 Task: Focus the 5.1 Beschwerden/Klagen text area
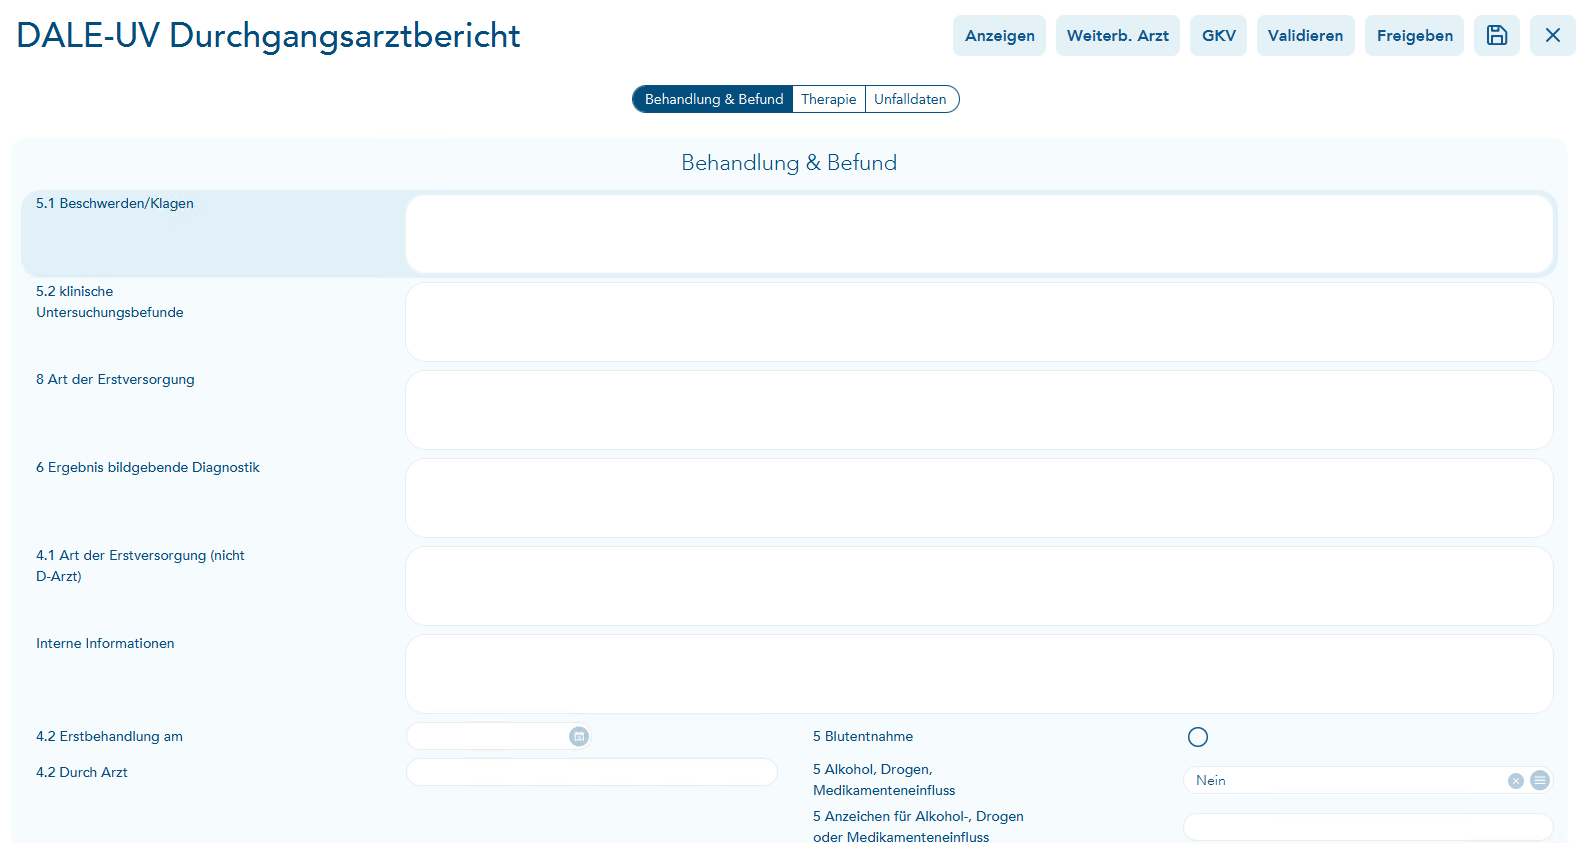pyautogui.click(x=979, y=234)
